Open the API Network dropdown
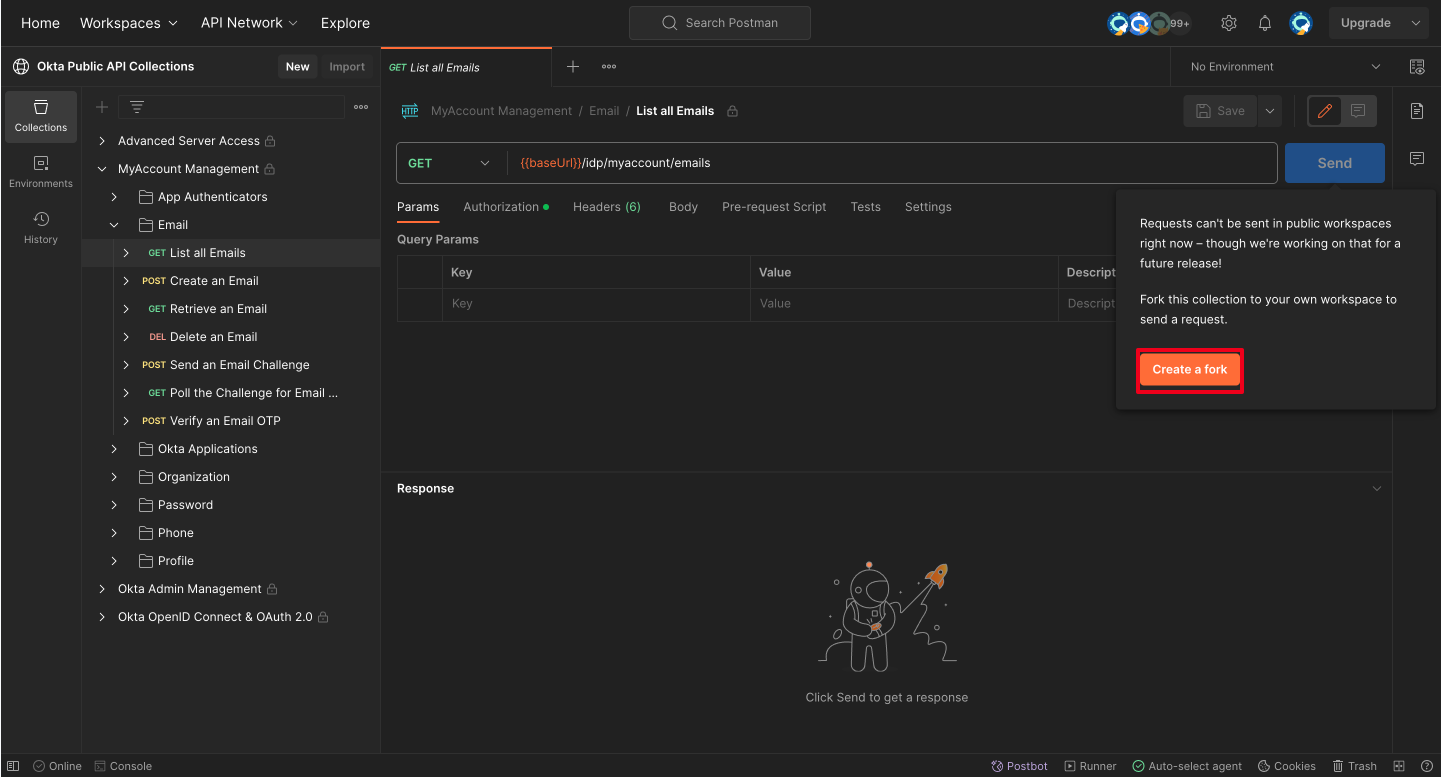Screen dimensions: 1441x777 pos(250,23)
